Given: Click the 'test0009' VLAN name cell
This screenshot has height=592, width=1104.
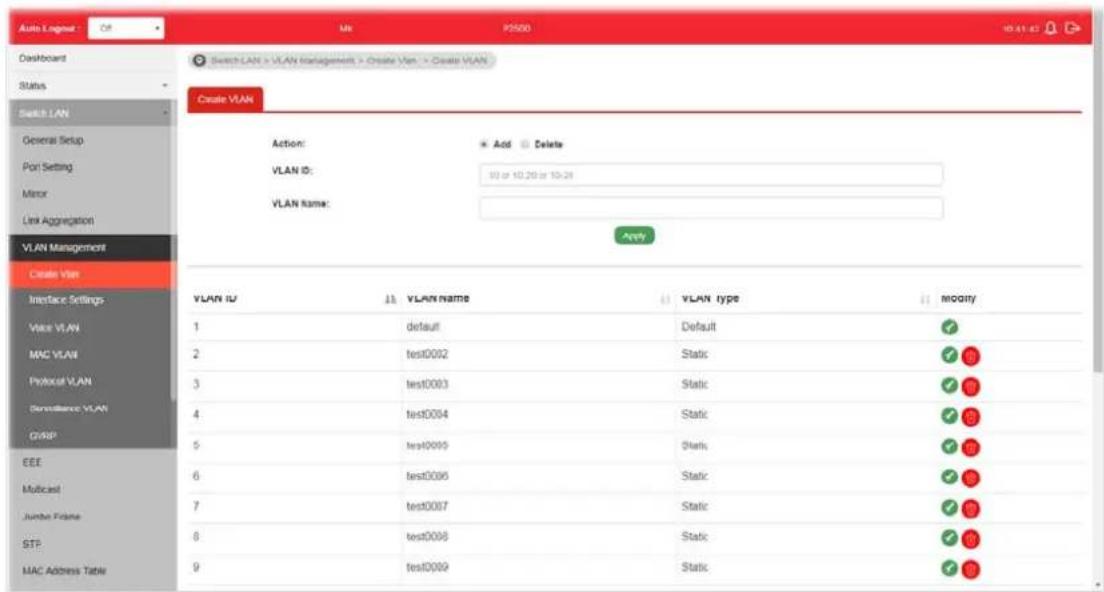Looking at the screenshot, I should [x=427, y=567].
